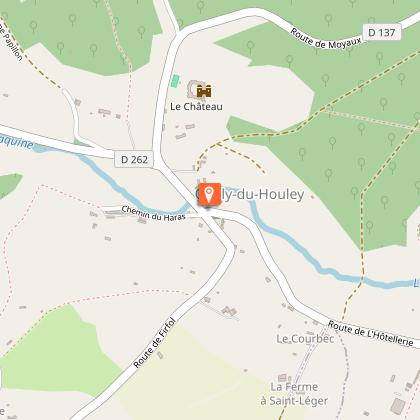Click the Papillon road label

[11, 44]
